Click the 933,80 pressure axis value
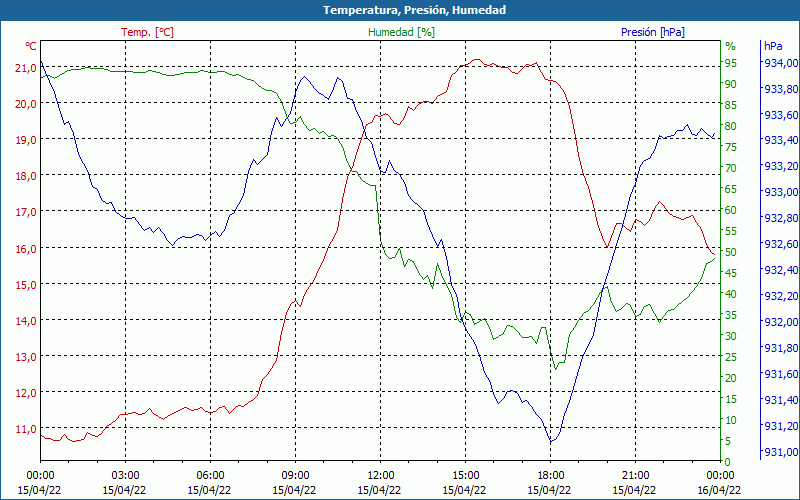Screen dimensions: 800x500 (779, 89)
